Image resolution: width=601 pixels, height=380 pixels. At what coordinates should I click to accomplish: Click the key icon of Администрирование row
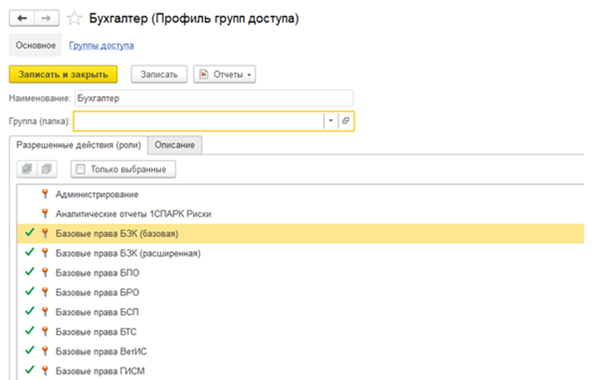[45, 194]
